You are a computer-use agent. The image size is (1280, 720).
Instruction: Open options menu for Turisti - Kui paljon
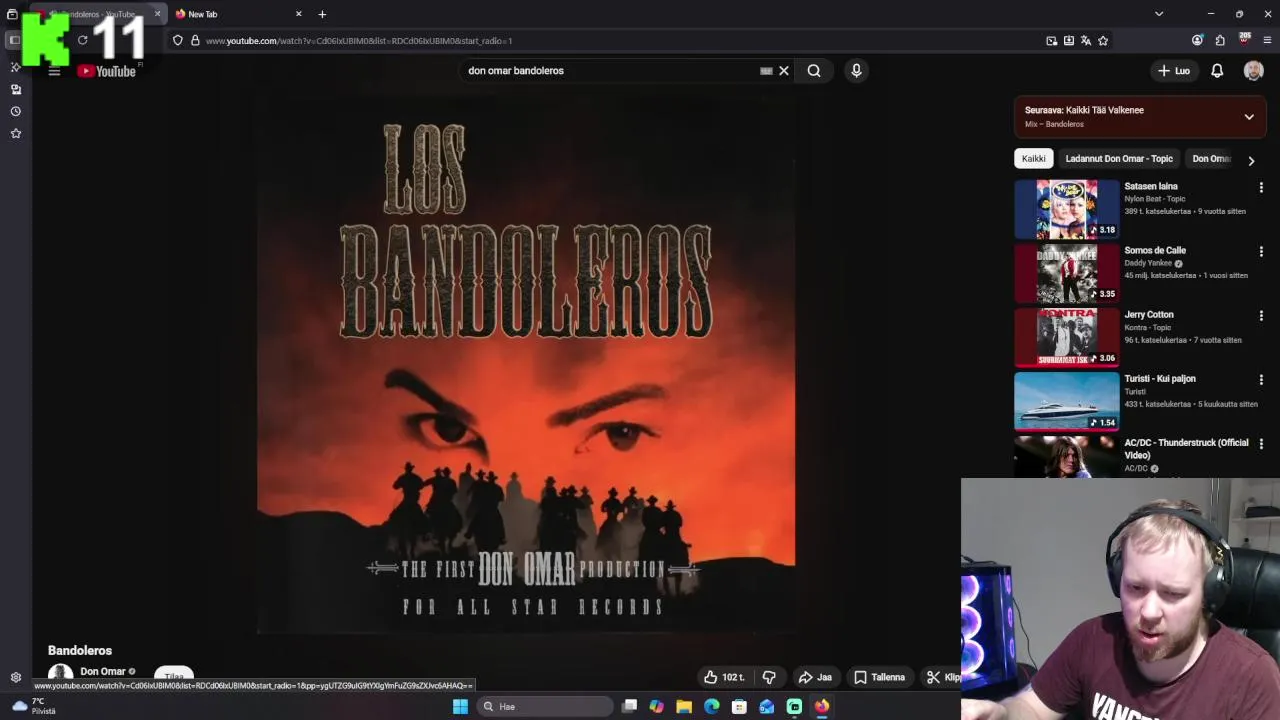tap(1261, 379)
